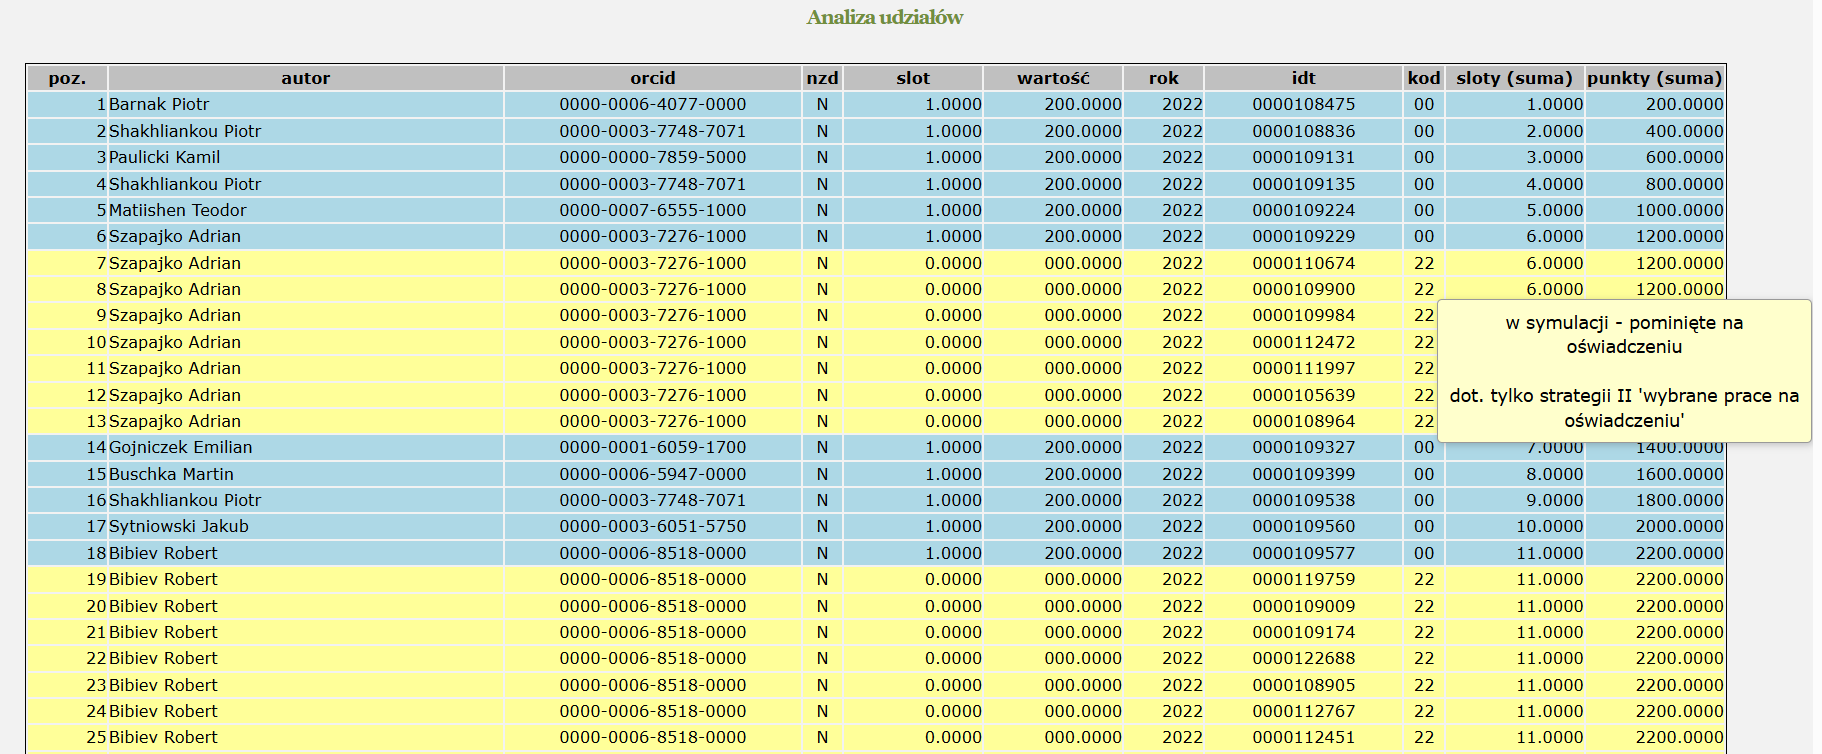Click the "autor" column header

(x=305, y=78)
